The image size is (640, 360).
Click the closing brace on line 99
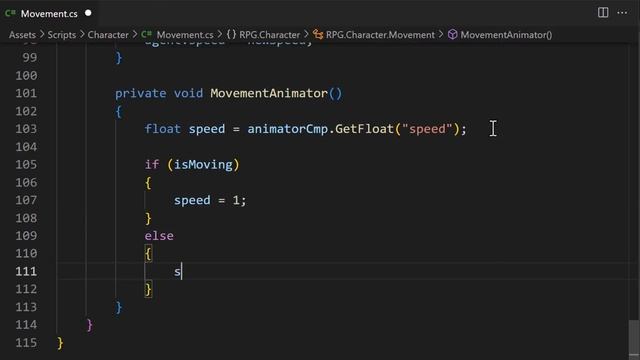click(x=119, y=58)
